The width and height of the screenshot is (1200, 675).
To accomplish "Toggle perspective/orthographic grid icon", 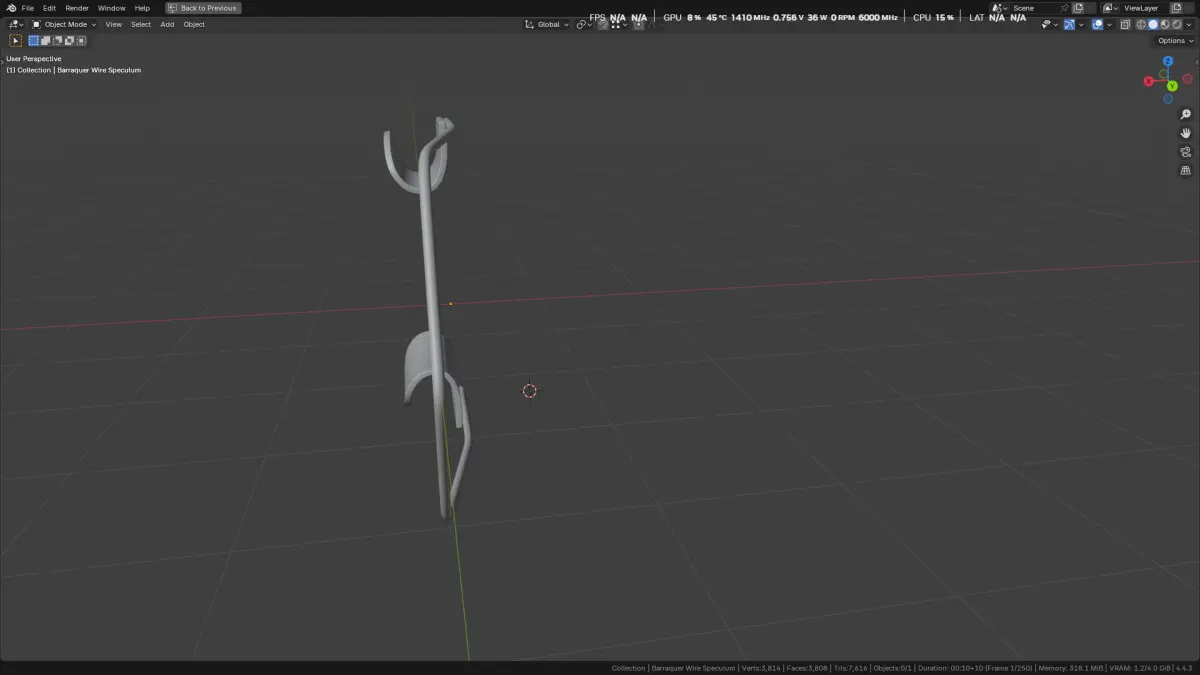I will click(x=1186, y=171).
